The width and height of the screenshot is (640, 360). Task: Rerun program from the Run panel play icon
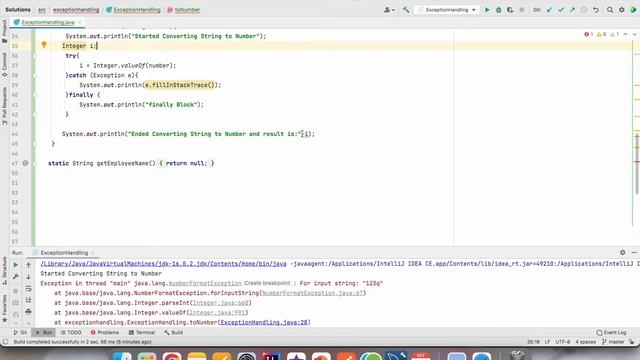point(16,265)
